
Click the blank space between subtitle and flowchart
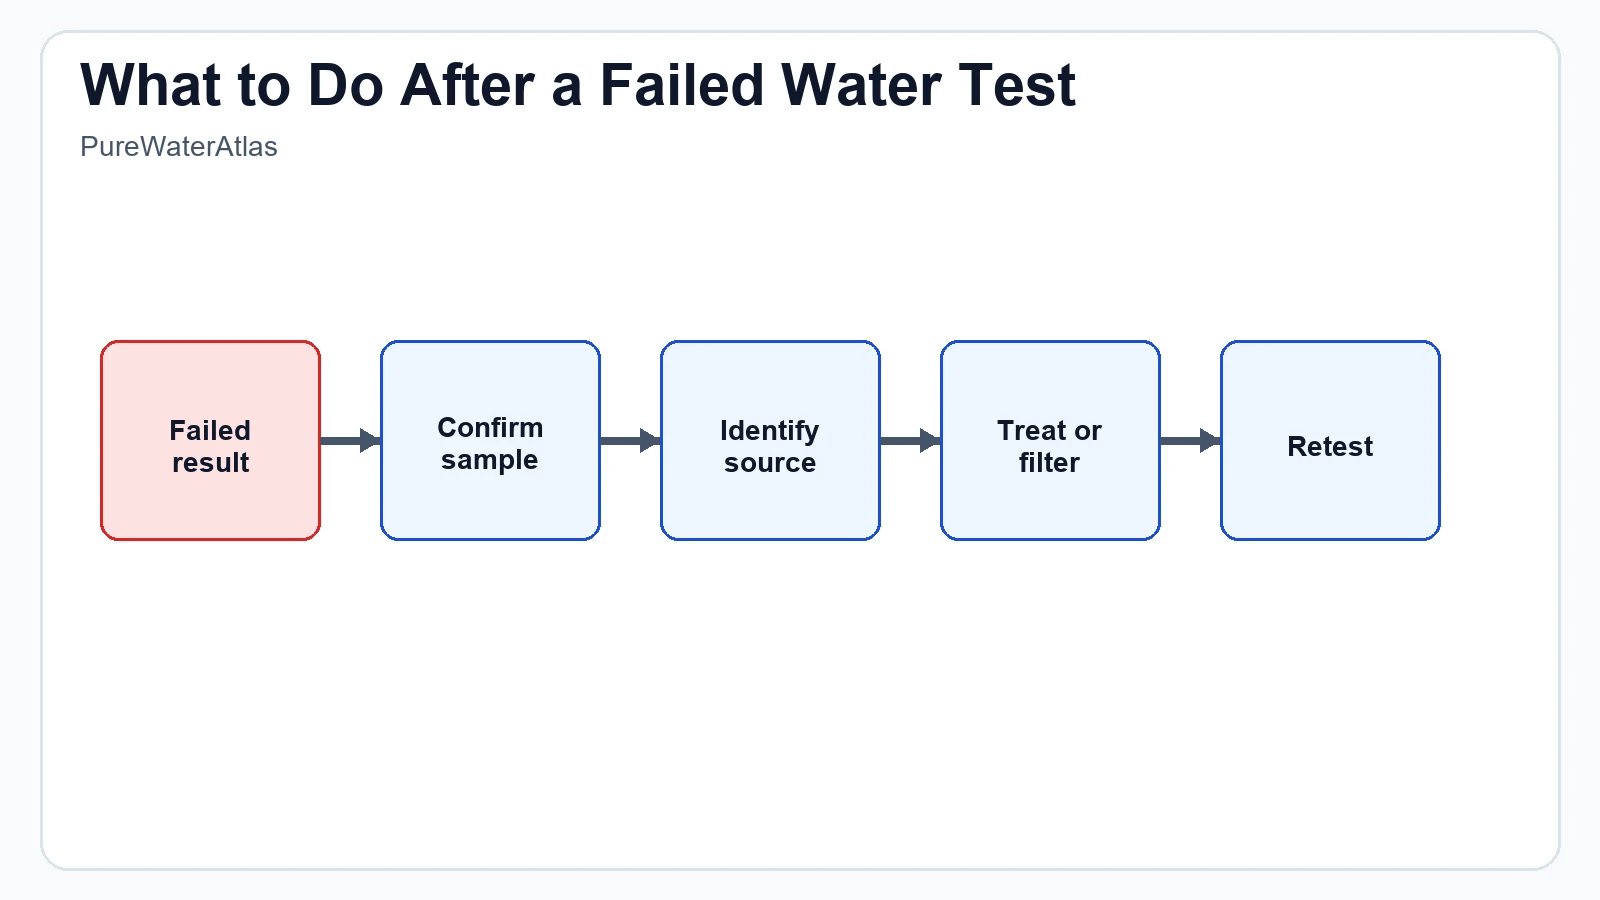[x=800, y=250]
